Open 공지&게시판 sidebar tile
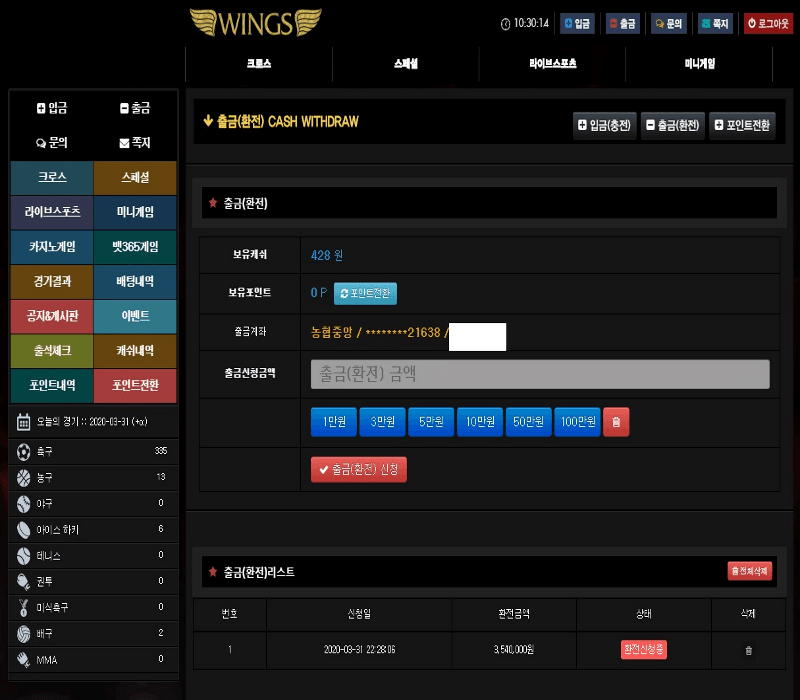The width and height of the screenshot is (800, 700). [x=52, y=316]
